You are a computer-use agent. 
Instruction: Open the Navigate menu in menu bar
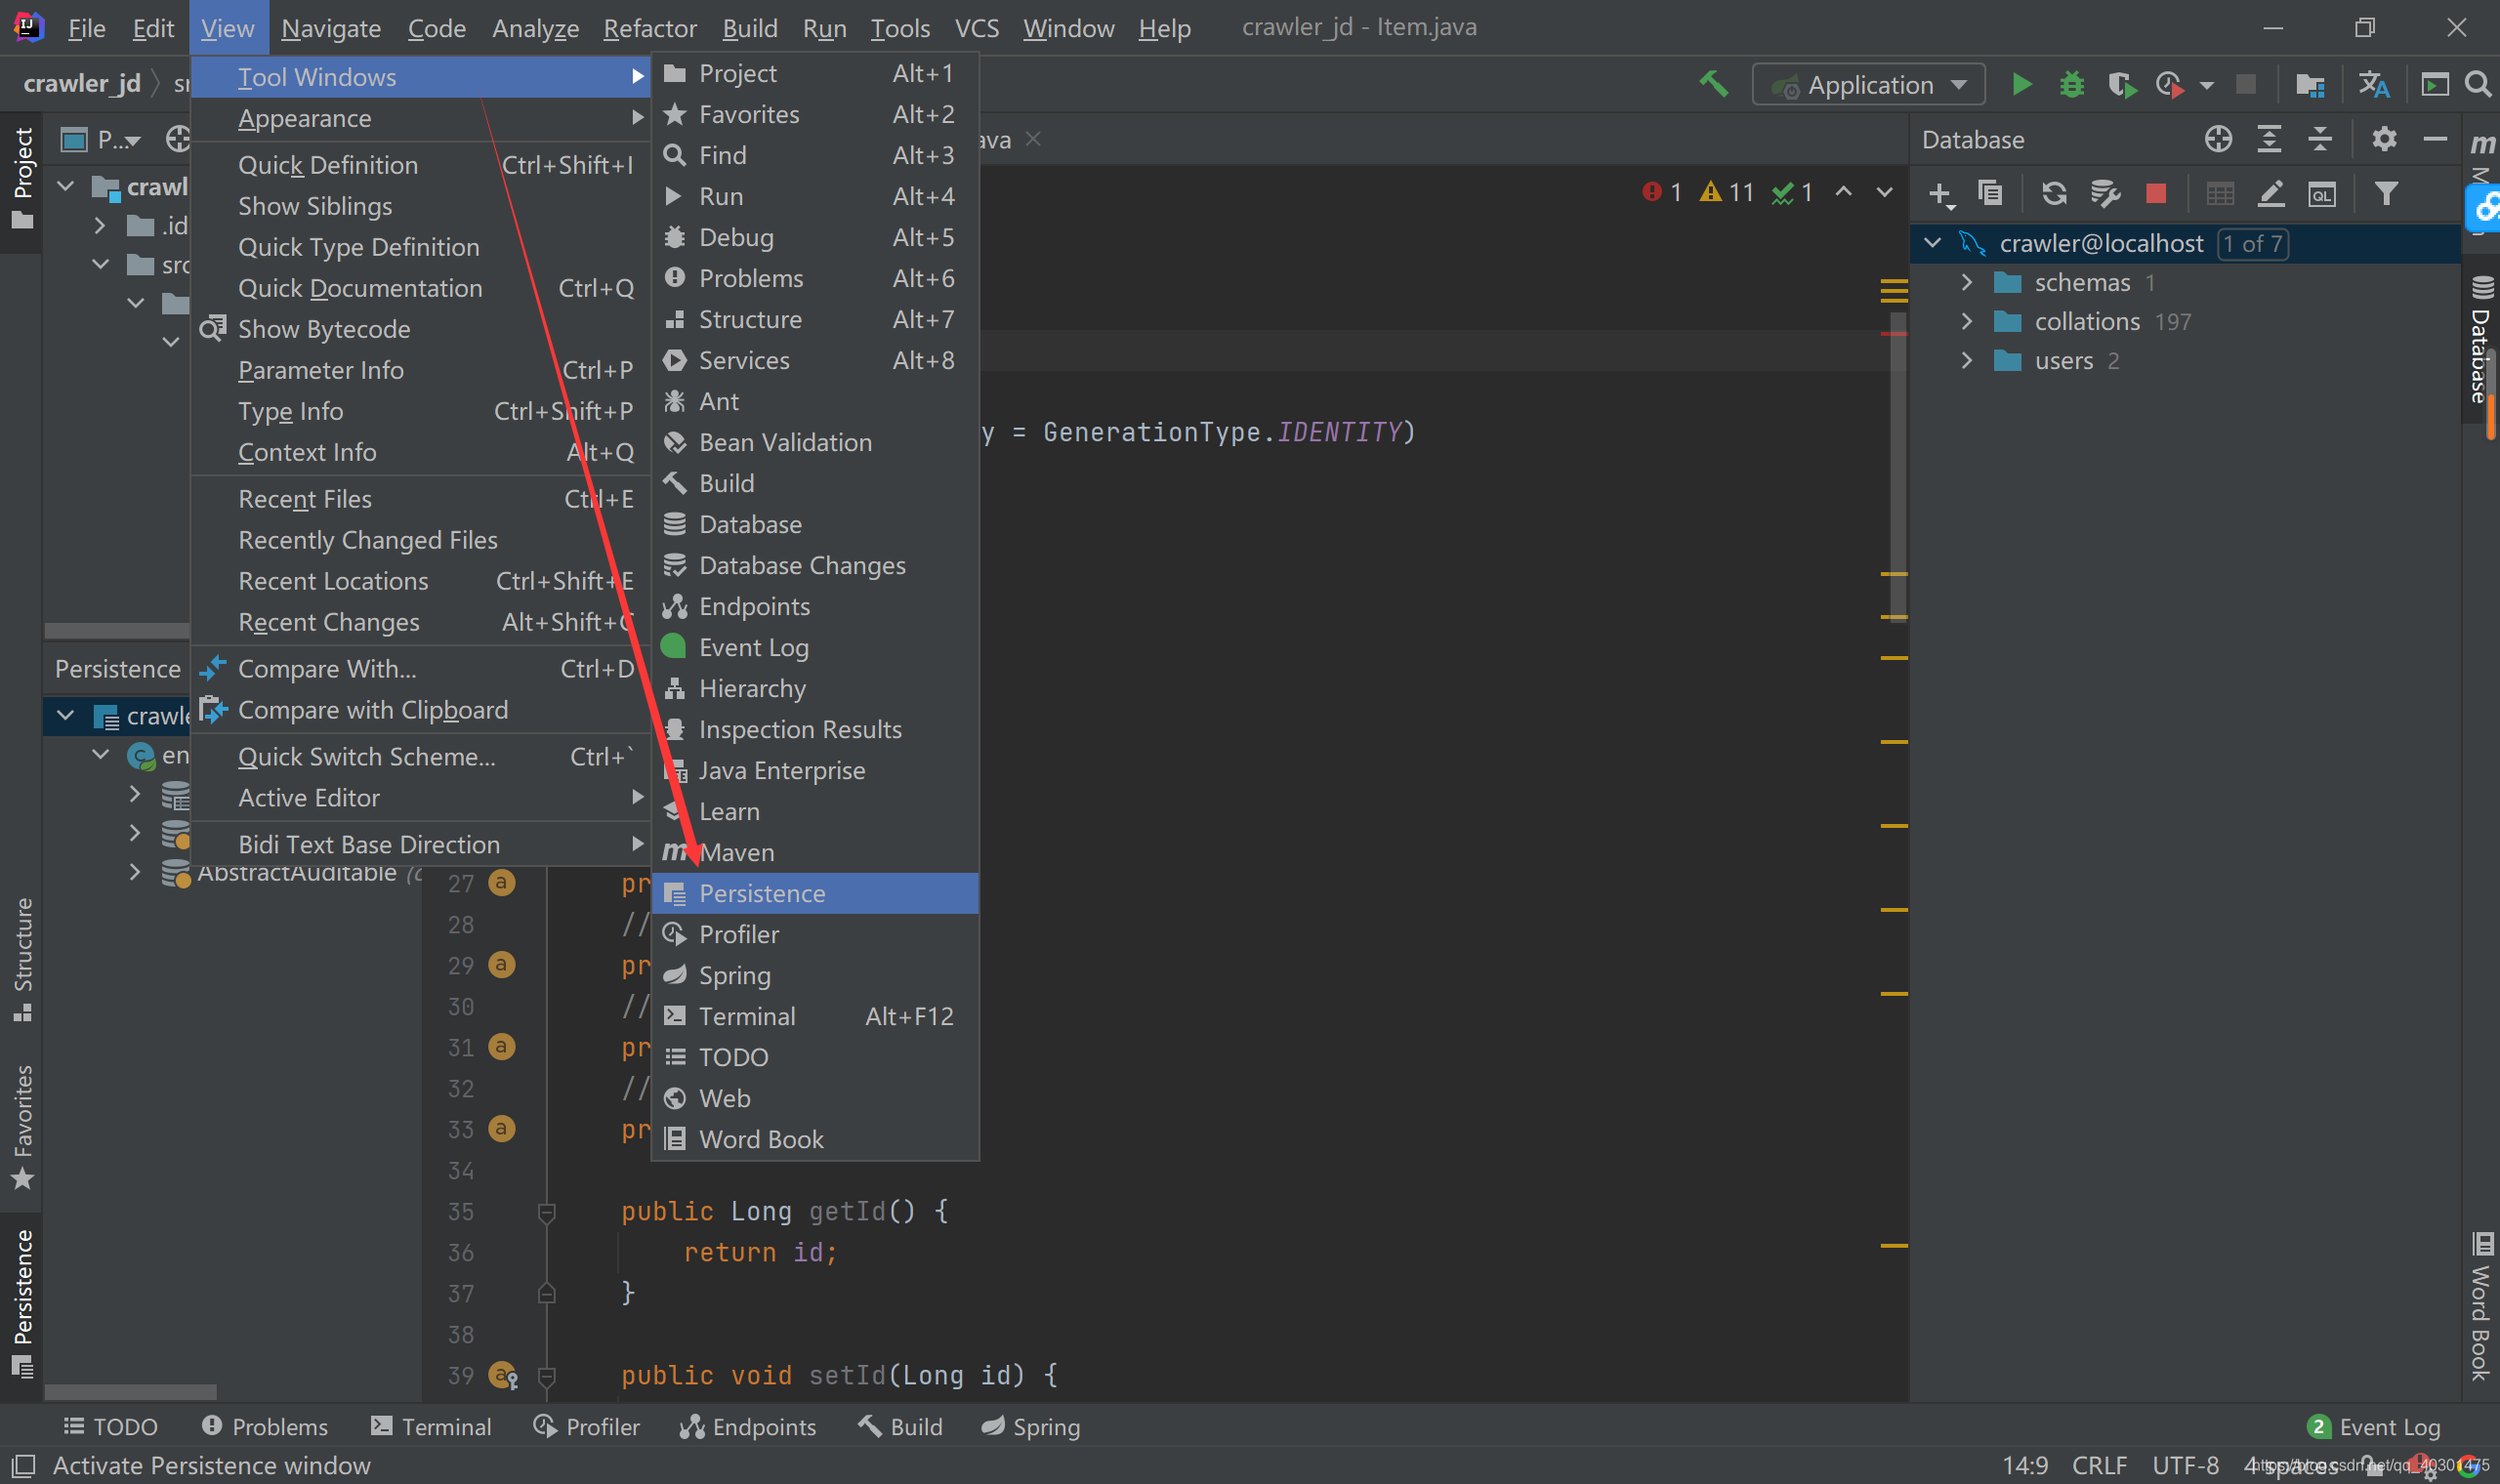(x=330, y=28)
